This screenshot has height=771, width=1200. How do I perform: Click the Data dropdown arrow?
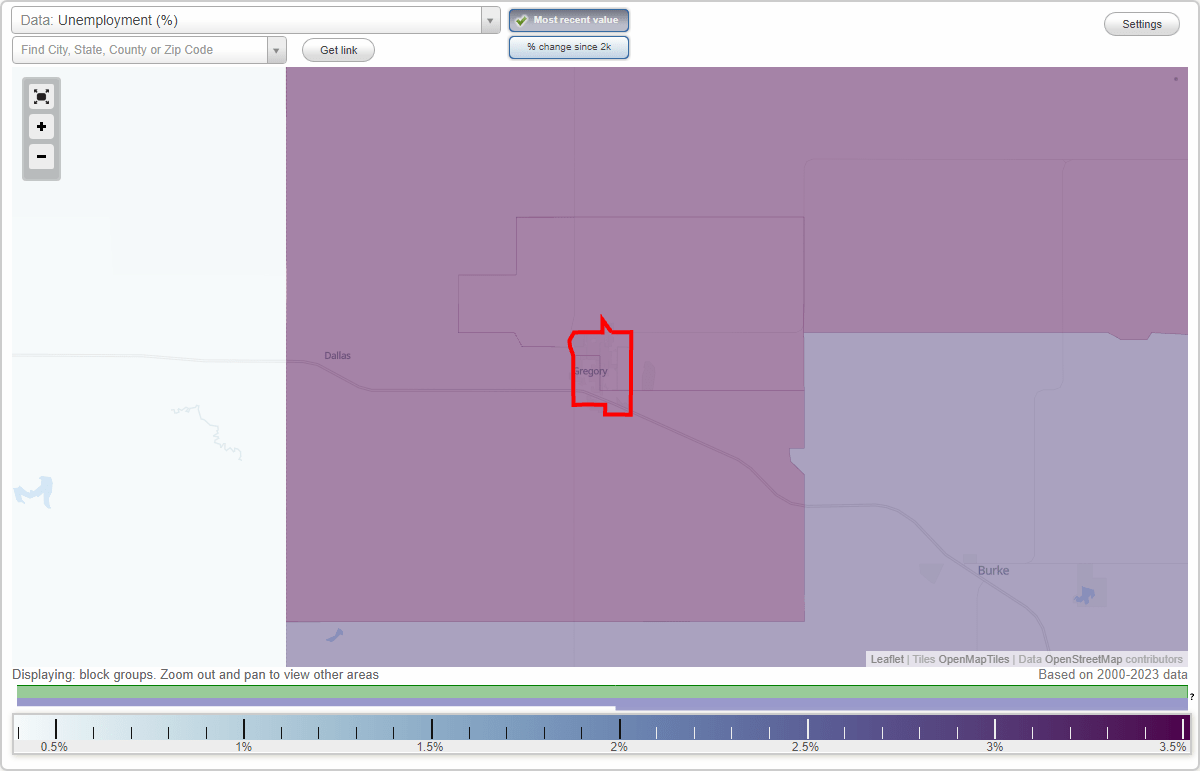tap(489, 20)
